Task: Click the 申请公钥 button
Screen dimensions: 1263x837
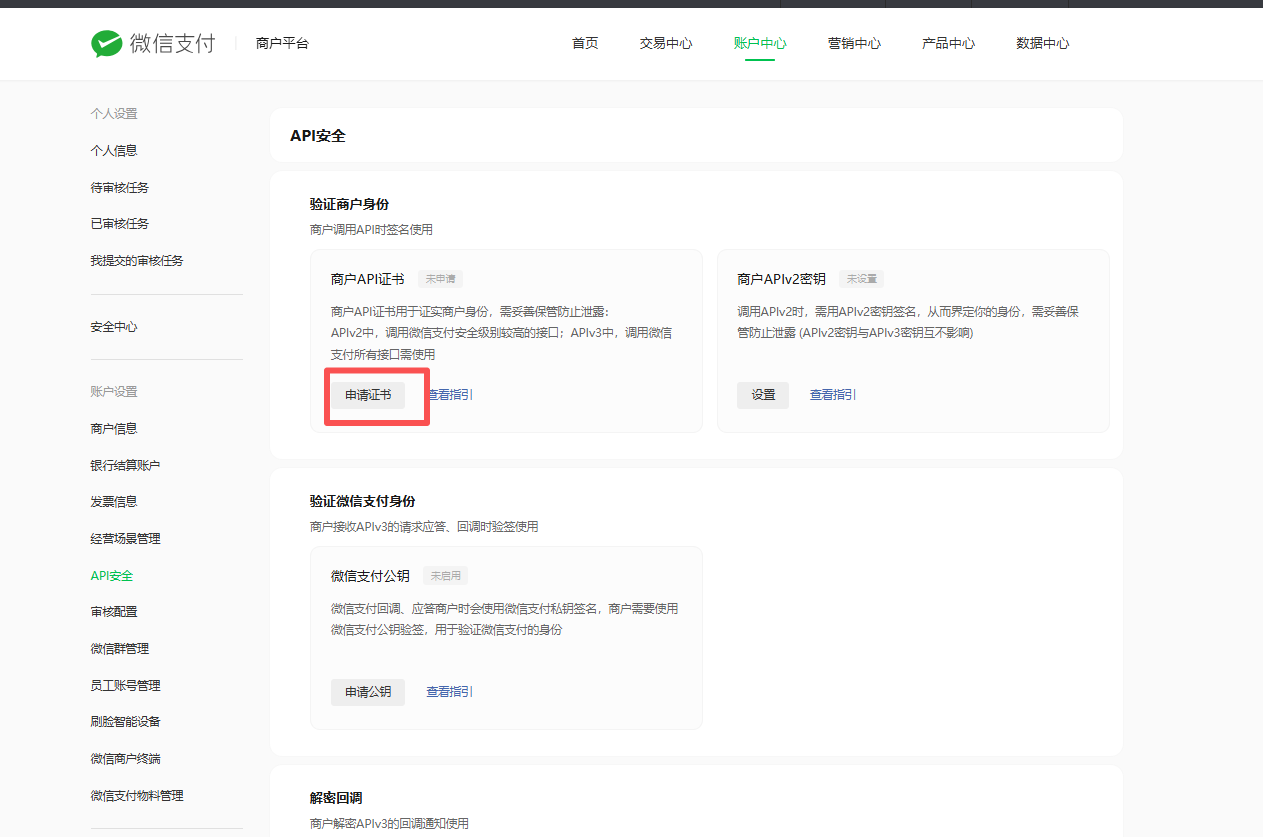Action: click(368, 692)
